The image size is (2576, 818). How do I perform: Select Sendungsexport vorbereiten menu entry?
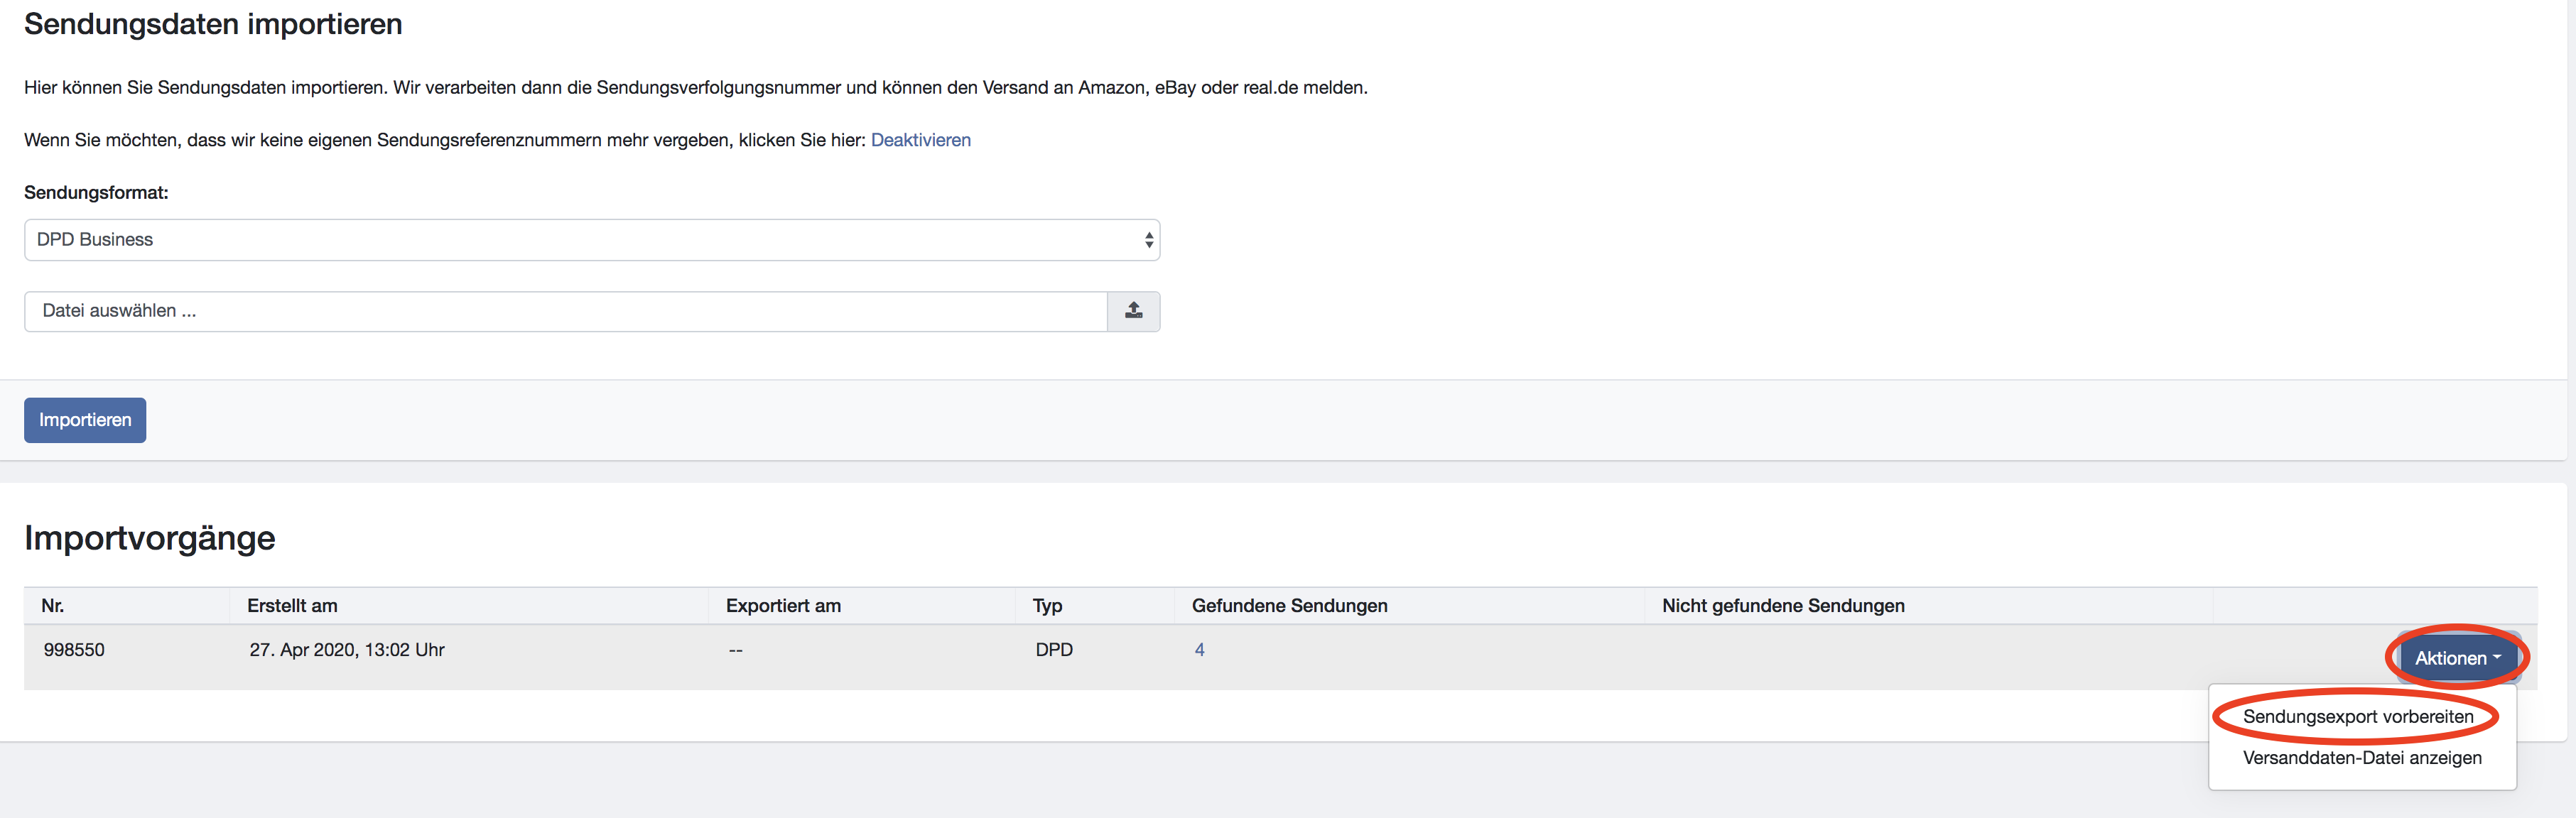click(2358, 717)
